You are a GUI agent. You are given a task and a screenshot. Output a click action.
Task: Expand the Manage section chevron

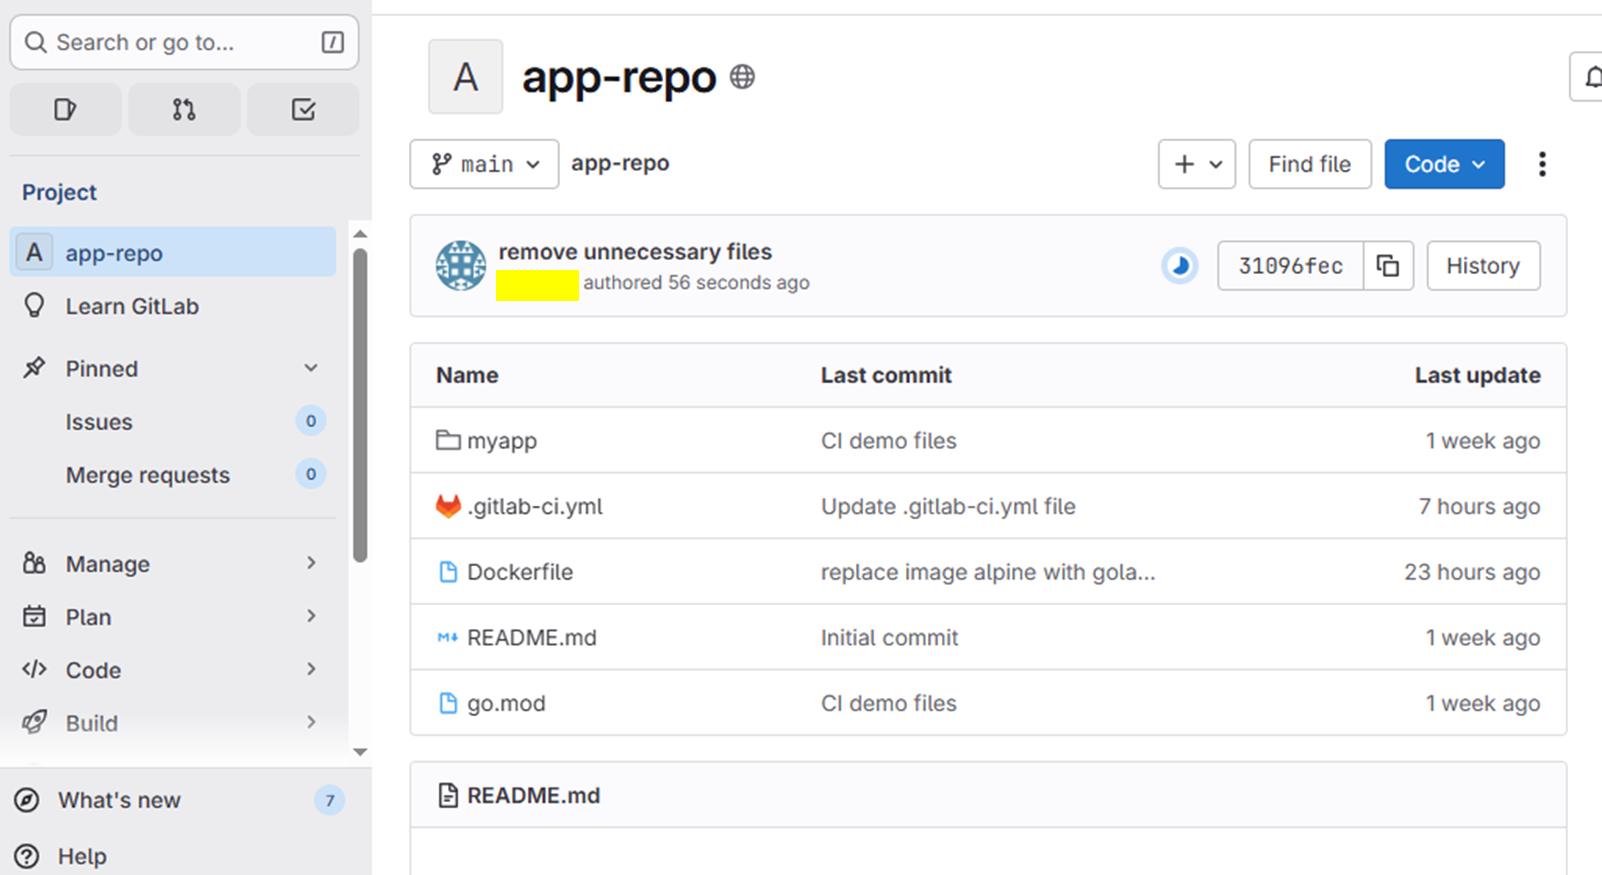pos(311,563)
